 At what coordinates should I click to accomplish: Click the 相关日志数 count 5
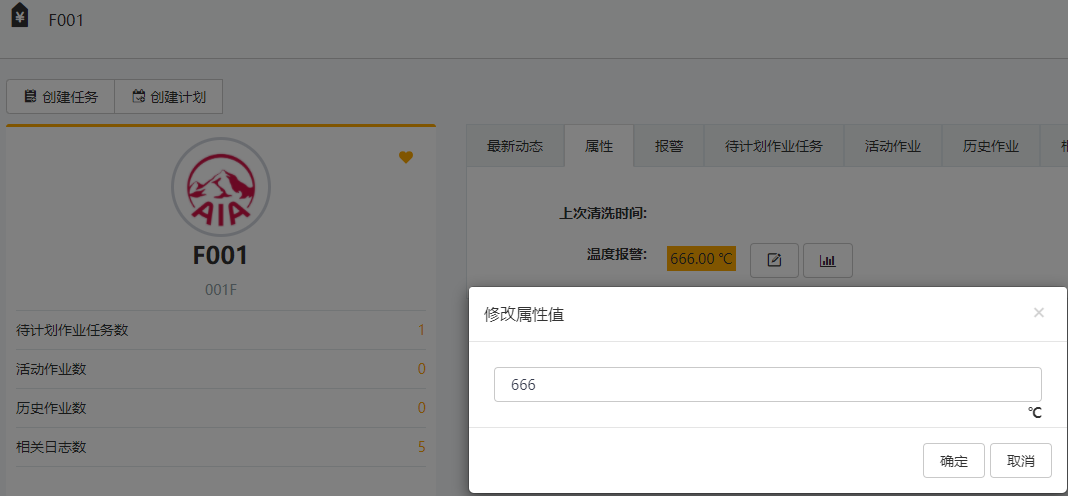pyautogui.click(x=421, y=447)
